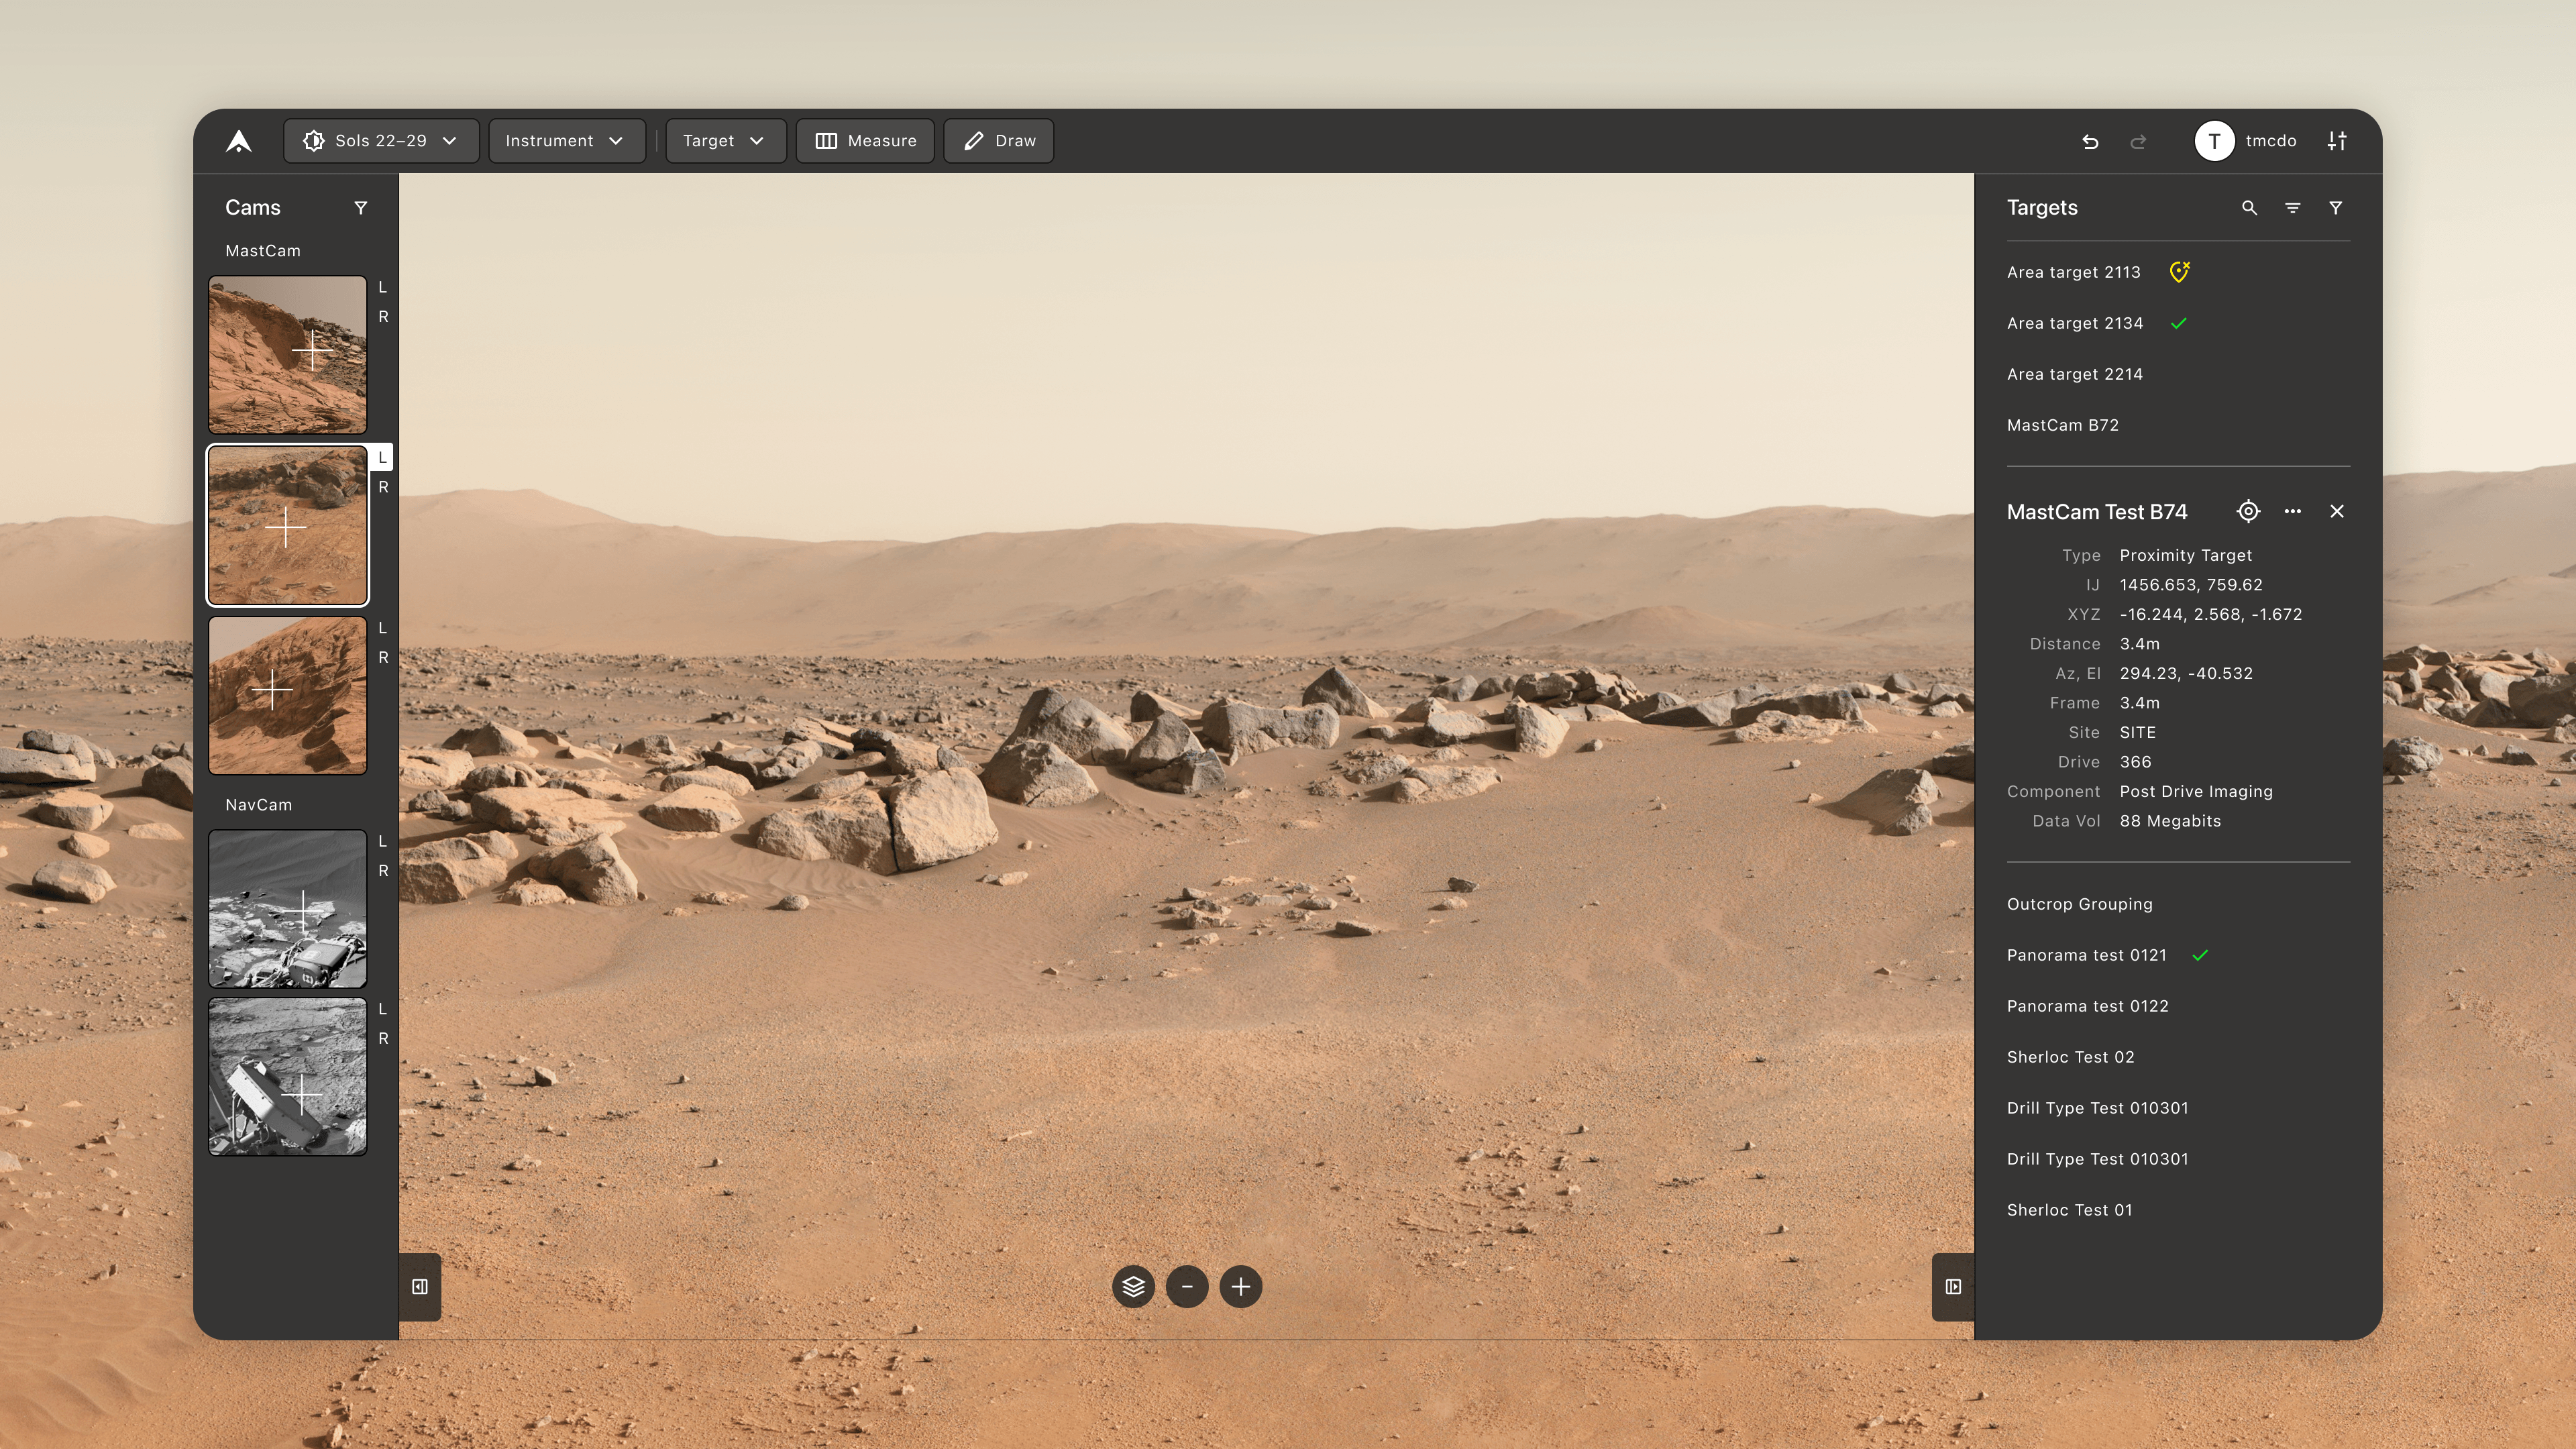Click the redo arrow icon

[2138, 141]
